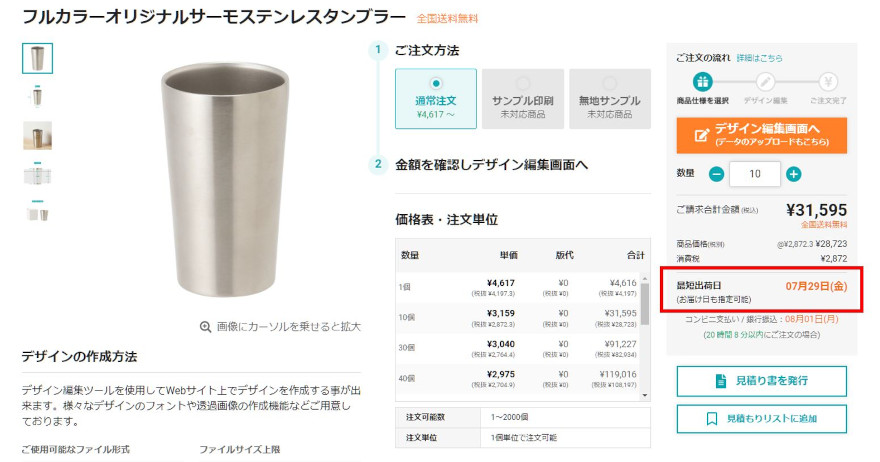The width and height of the screenshot is (880, 462).
Task: Click the quantity input field showing 10
Action: [755, 174]
